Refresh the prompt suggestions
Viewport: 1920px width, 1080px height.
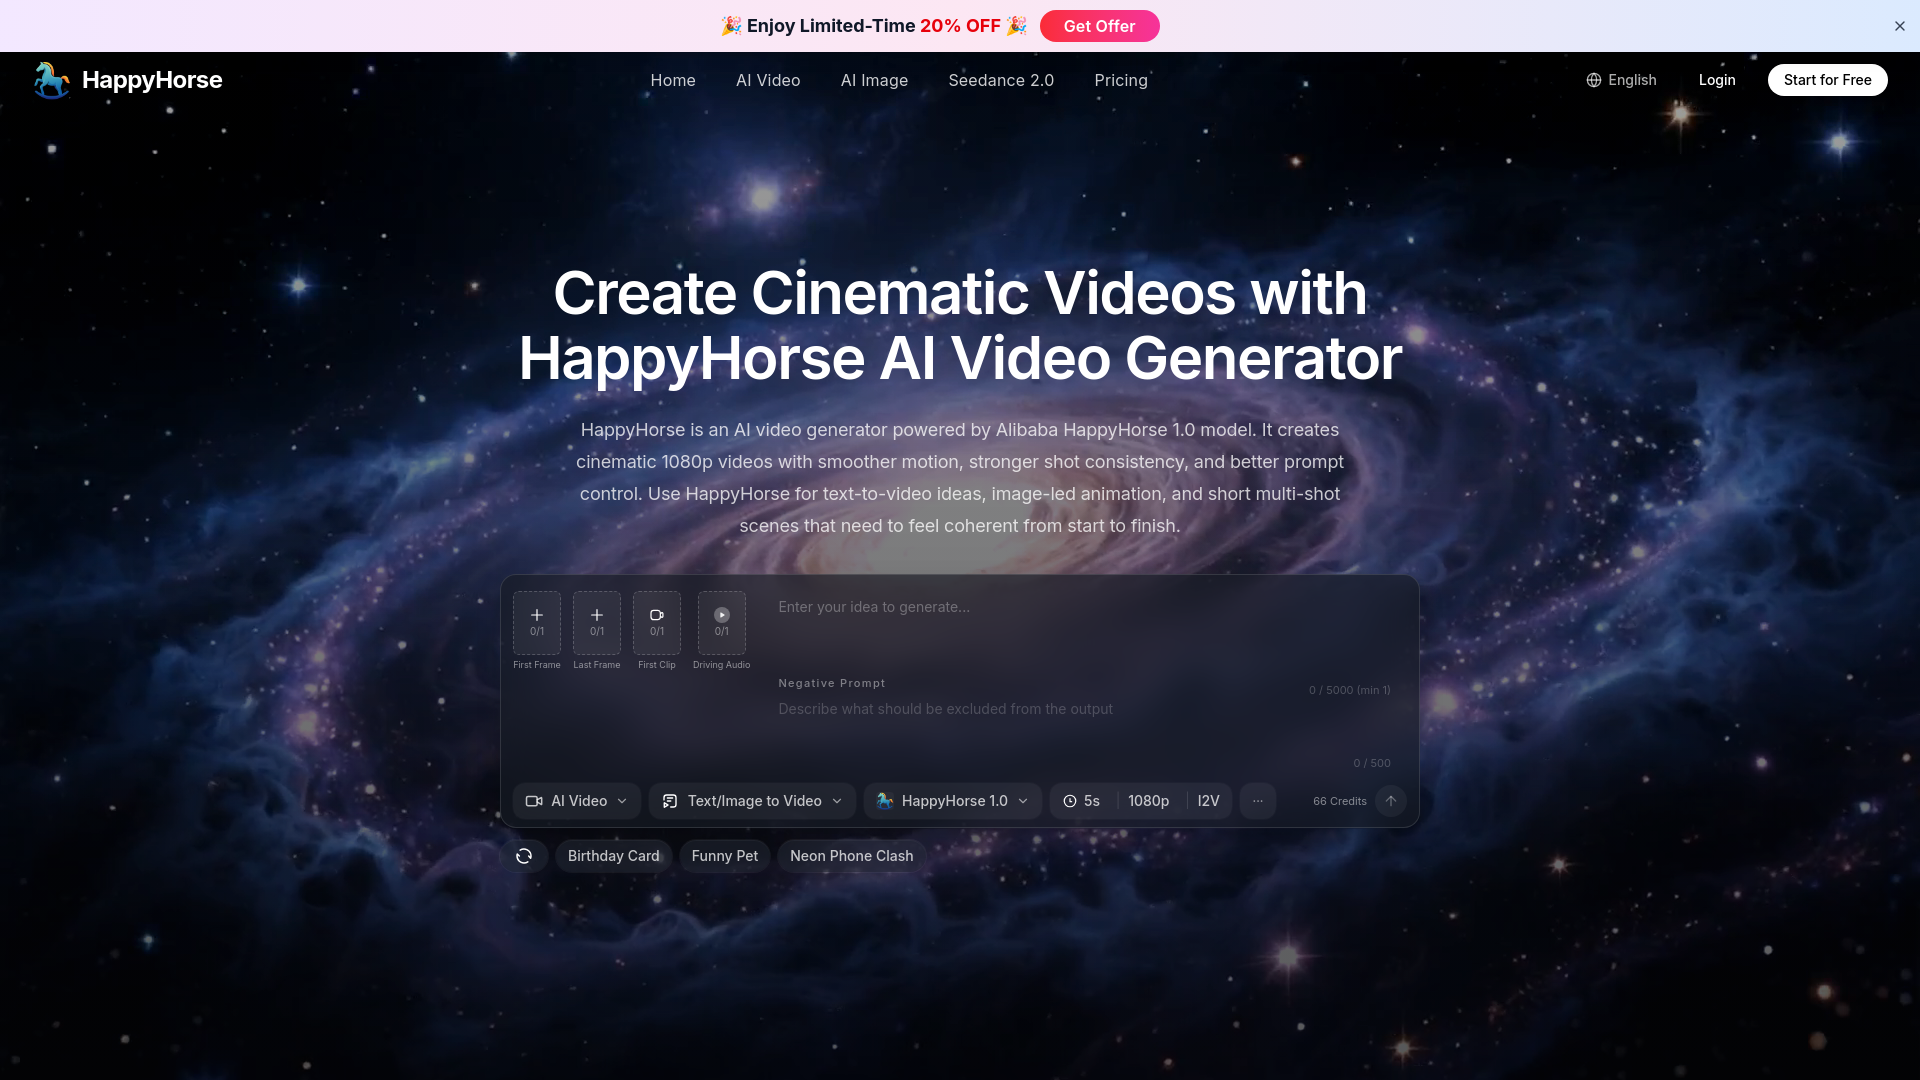pyautogui.click(x=524, y=856)
